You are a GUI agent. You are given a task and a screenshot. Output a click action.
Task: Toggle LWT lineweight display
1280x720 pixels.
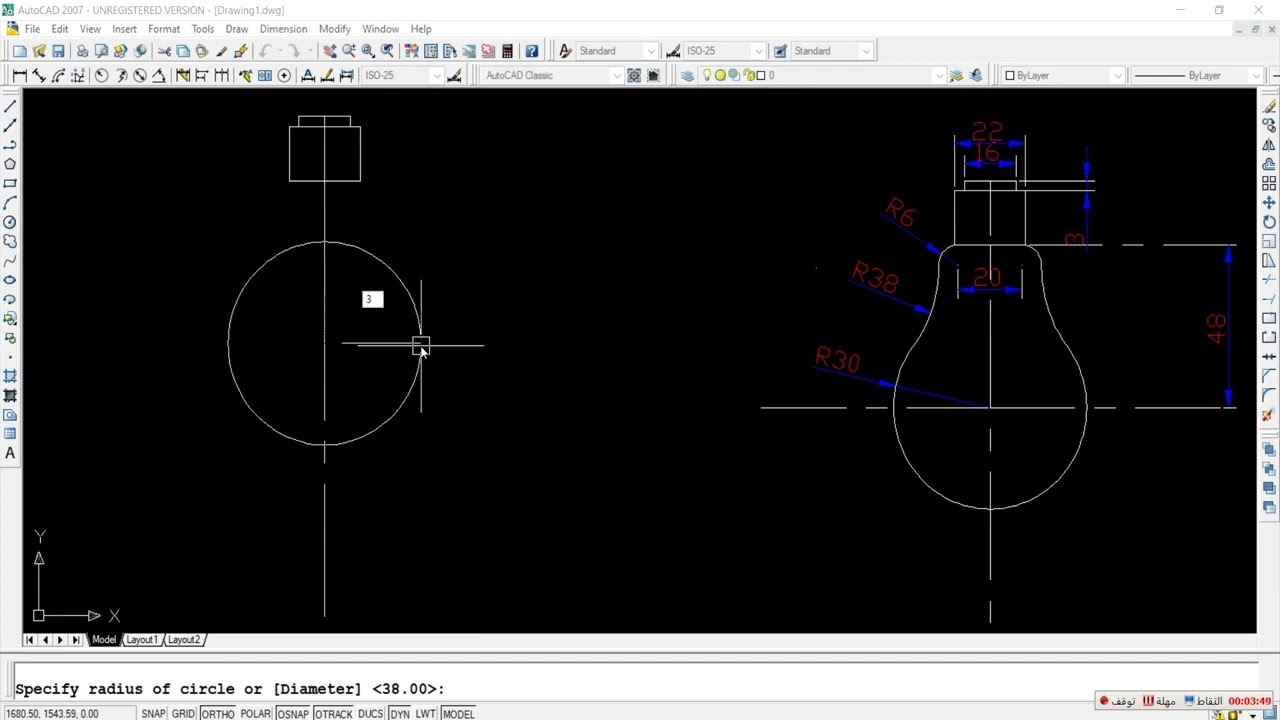coord(425,714)
